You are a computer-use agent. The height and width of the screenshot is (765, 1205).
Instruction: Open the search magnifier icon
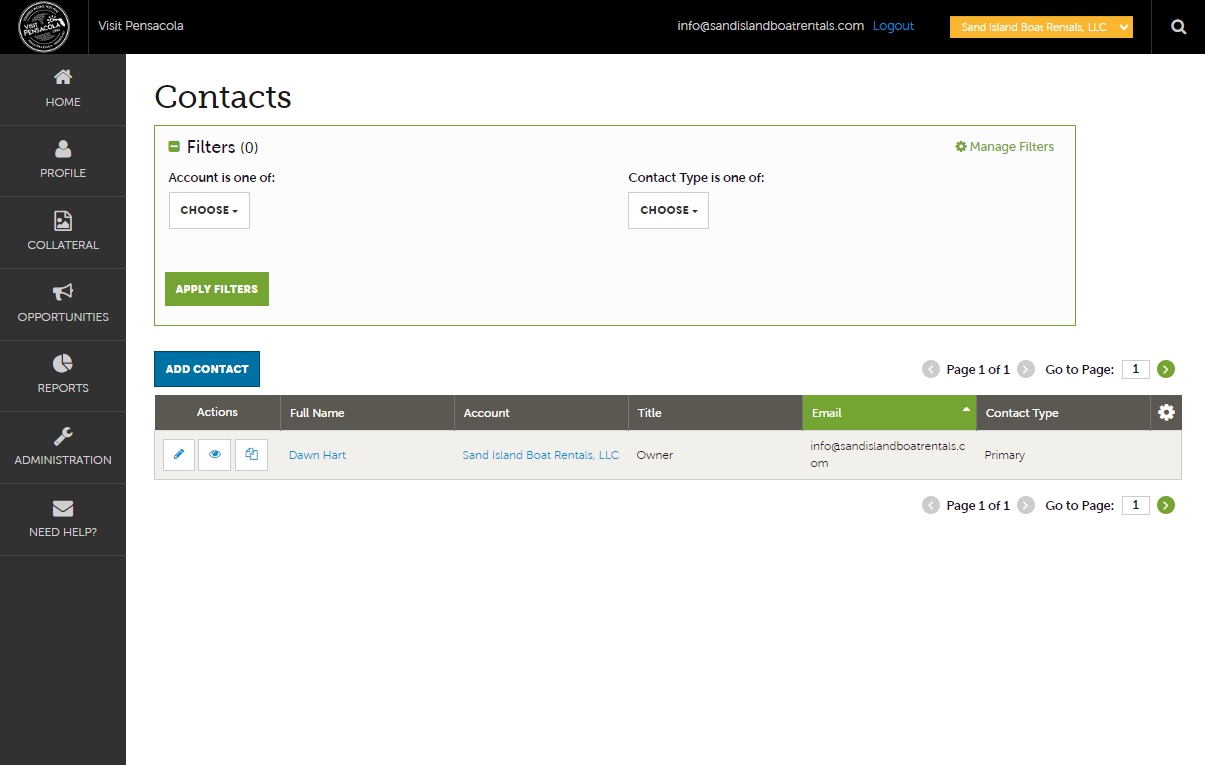coord(1179,27)
